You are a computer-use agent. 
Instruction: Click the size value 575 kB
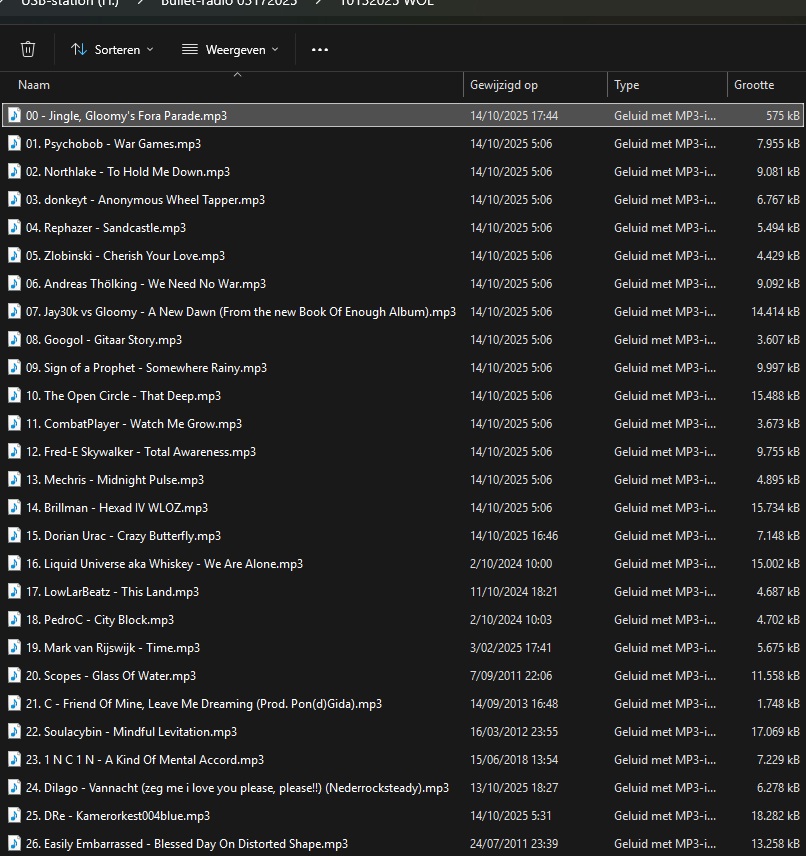tap(783, 116)
